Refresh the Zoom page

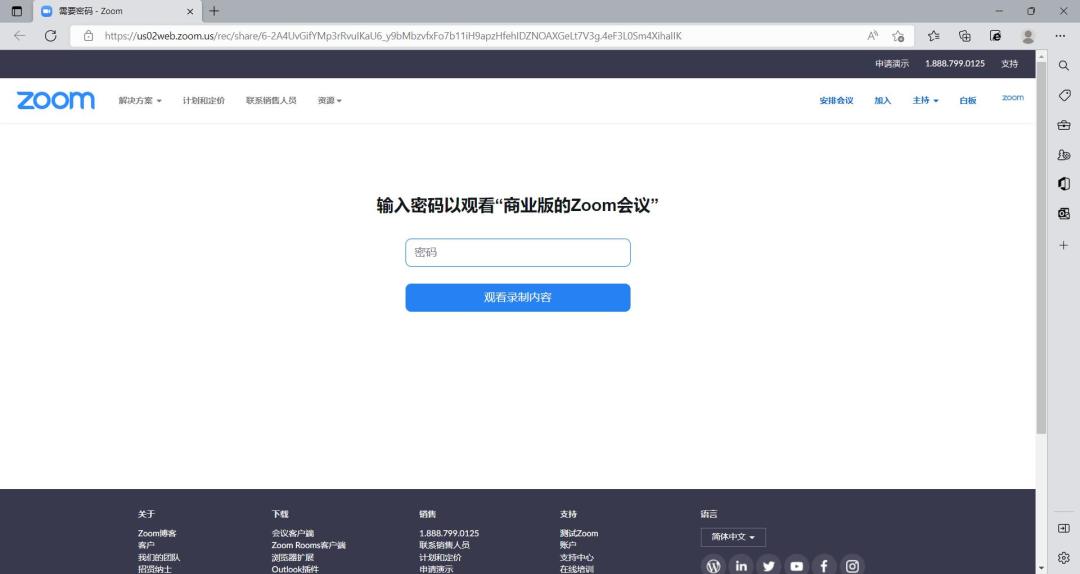point(50,36)
